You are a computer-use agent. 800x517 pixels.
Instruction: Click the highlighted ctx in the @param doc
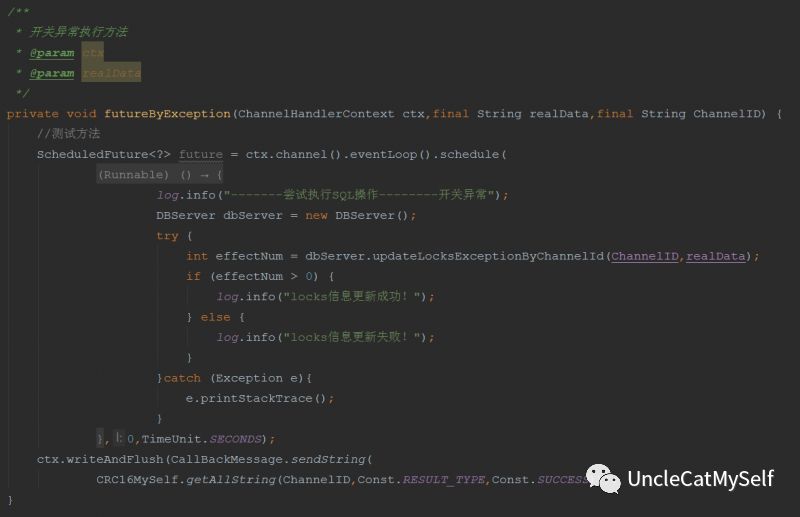93,53
